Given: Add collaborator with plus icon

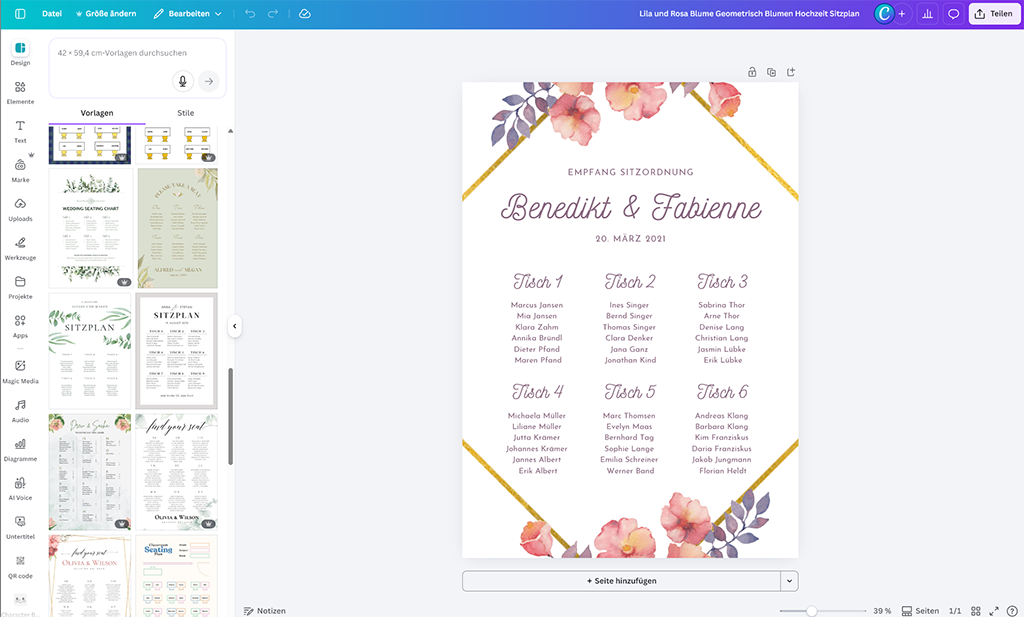Looking at the screenshot, I should pos(902,14).
